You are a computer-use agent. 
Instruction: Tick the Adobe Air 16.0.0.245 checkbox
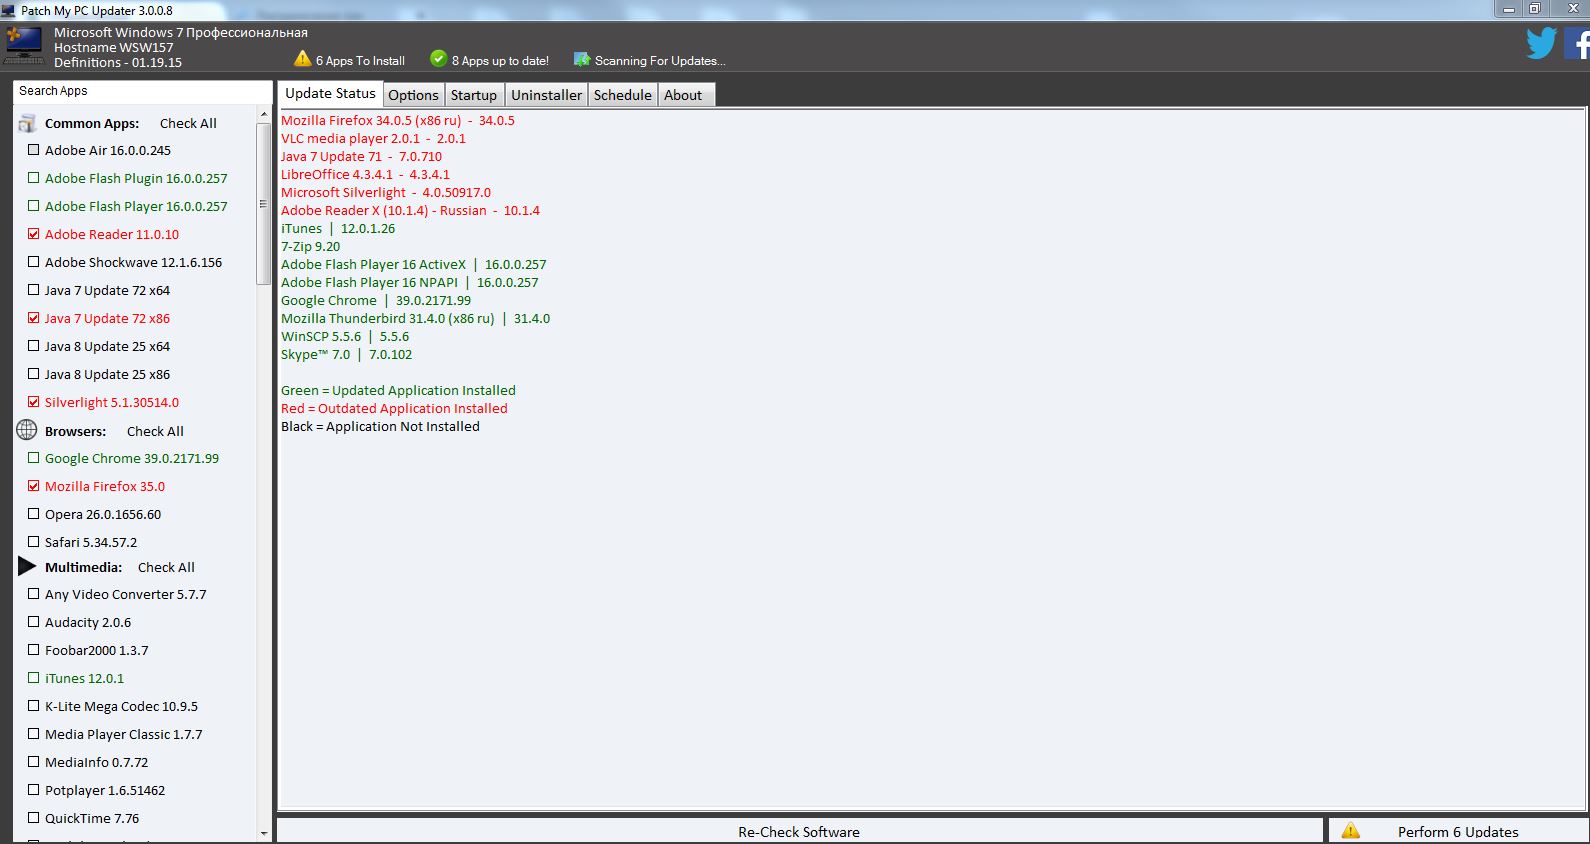(34, 150)
